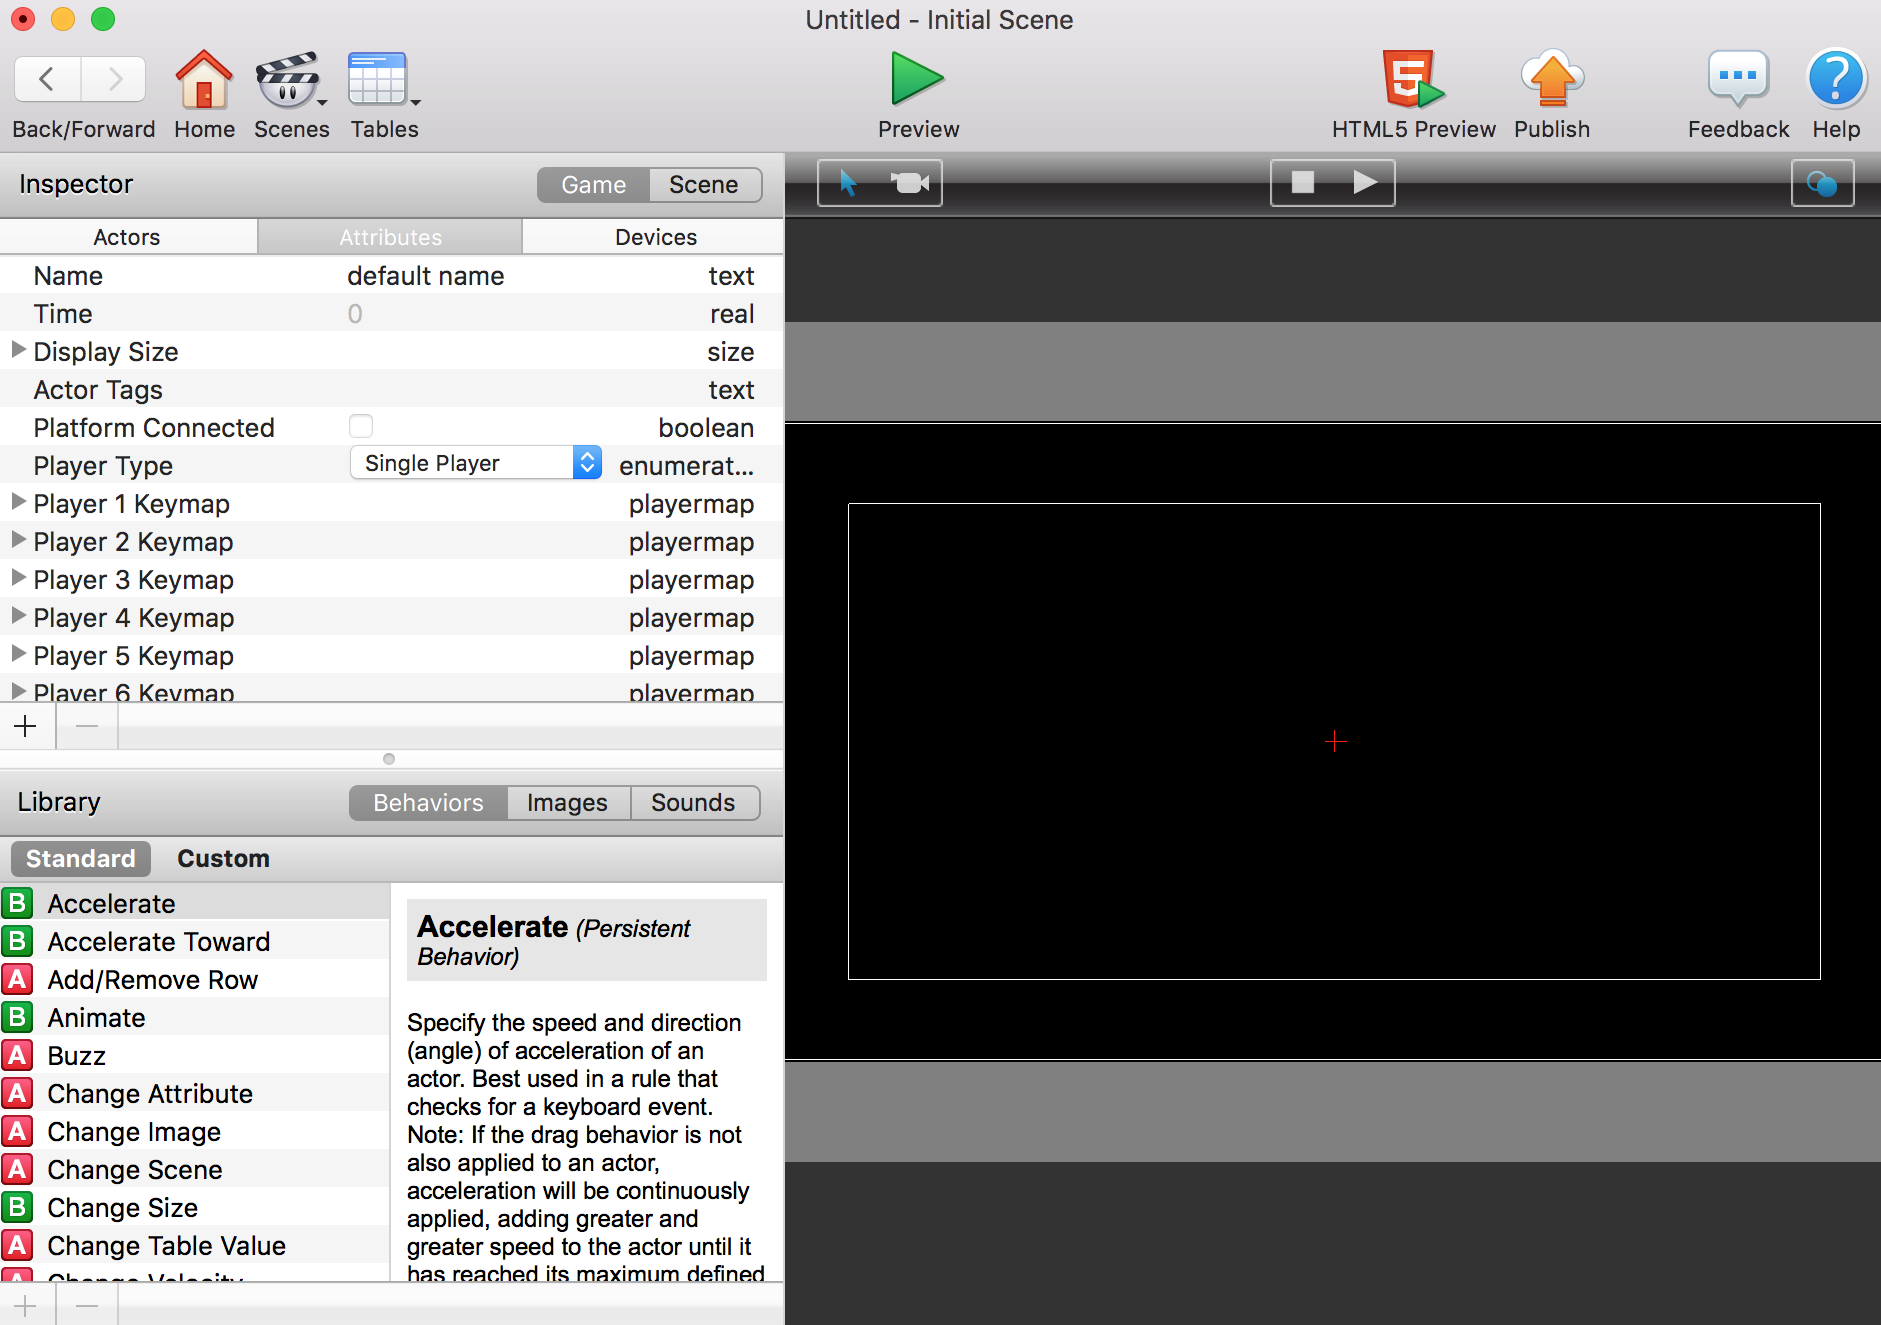Image resolution: width=1881 pixels, height=1325 pixels.
Task: Add a library item with the bottom plus
Action: (x=27, y=1305)
